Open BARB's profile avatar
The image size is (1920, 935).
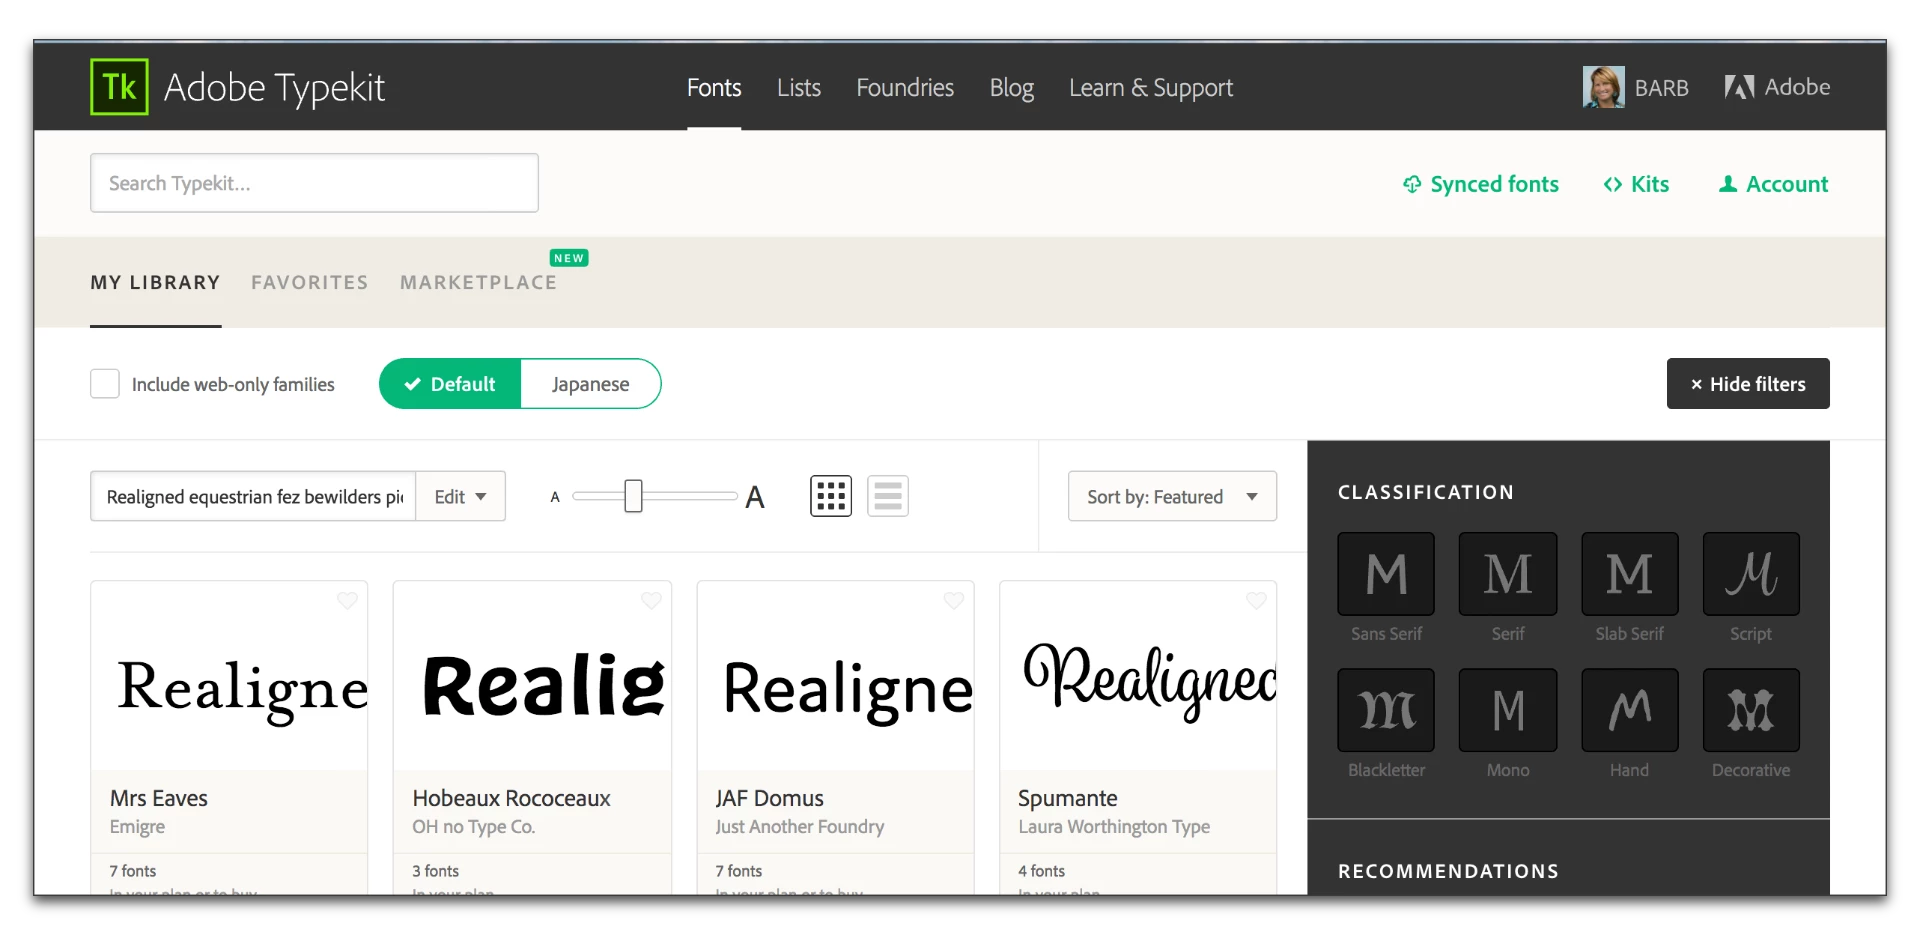1603,87
